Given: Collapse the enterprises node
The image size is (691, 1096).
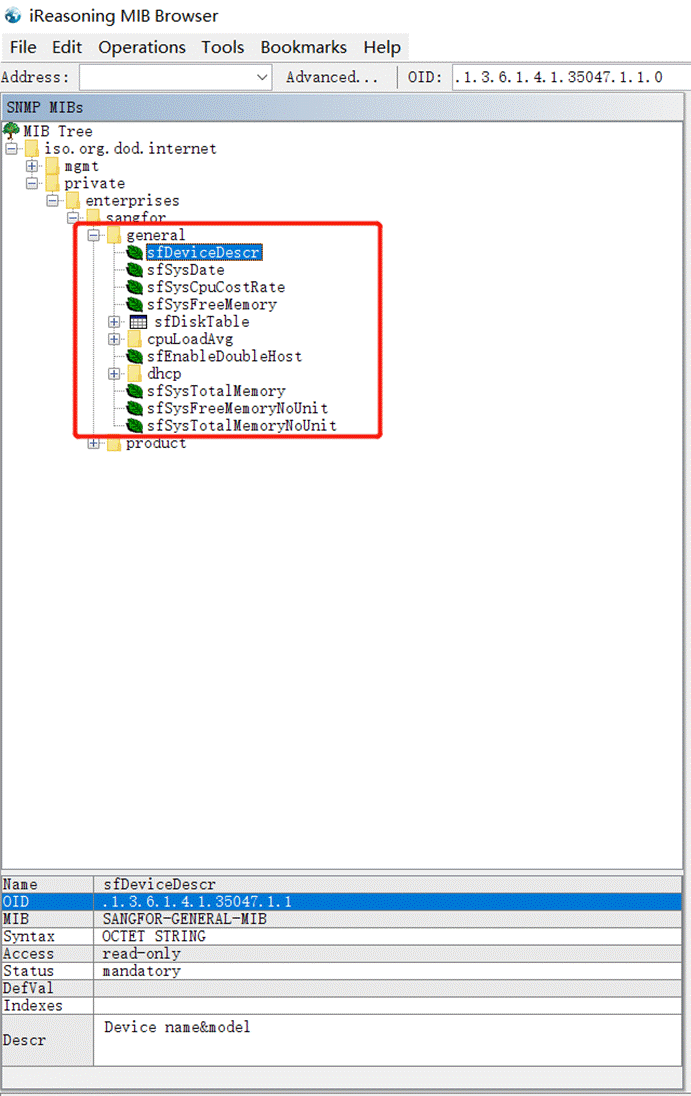Looking at the screenshot, I should (x=52, y=201).
